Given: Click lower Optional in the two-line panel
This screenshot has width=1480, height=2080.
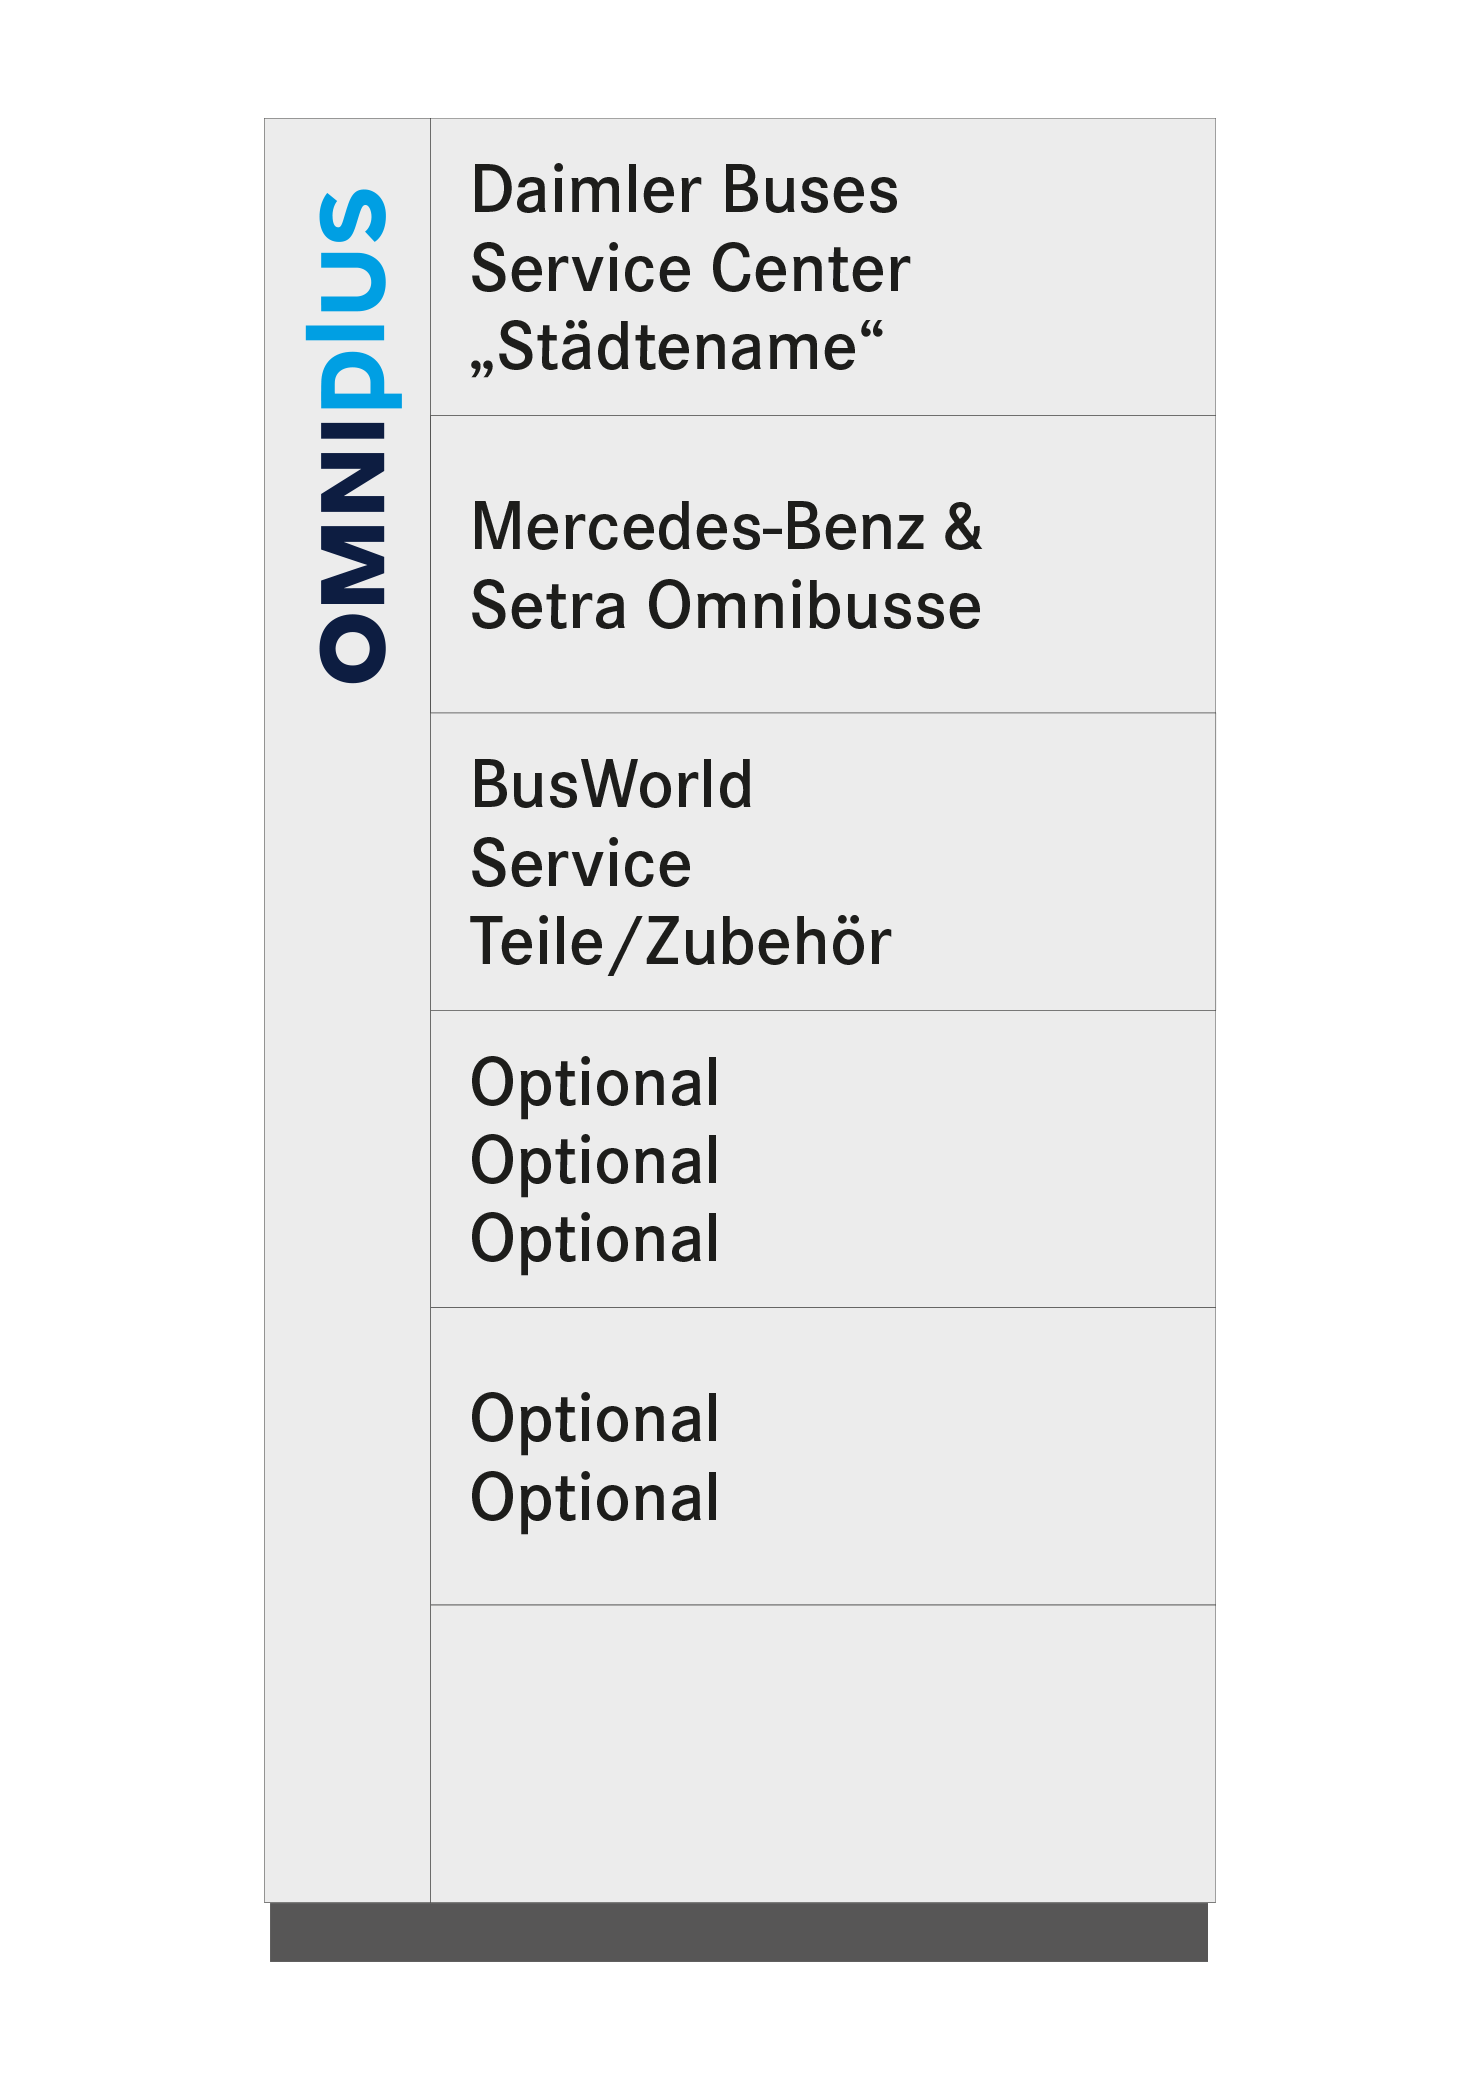Looking at the screenshot, I should (595, 1499).
